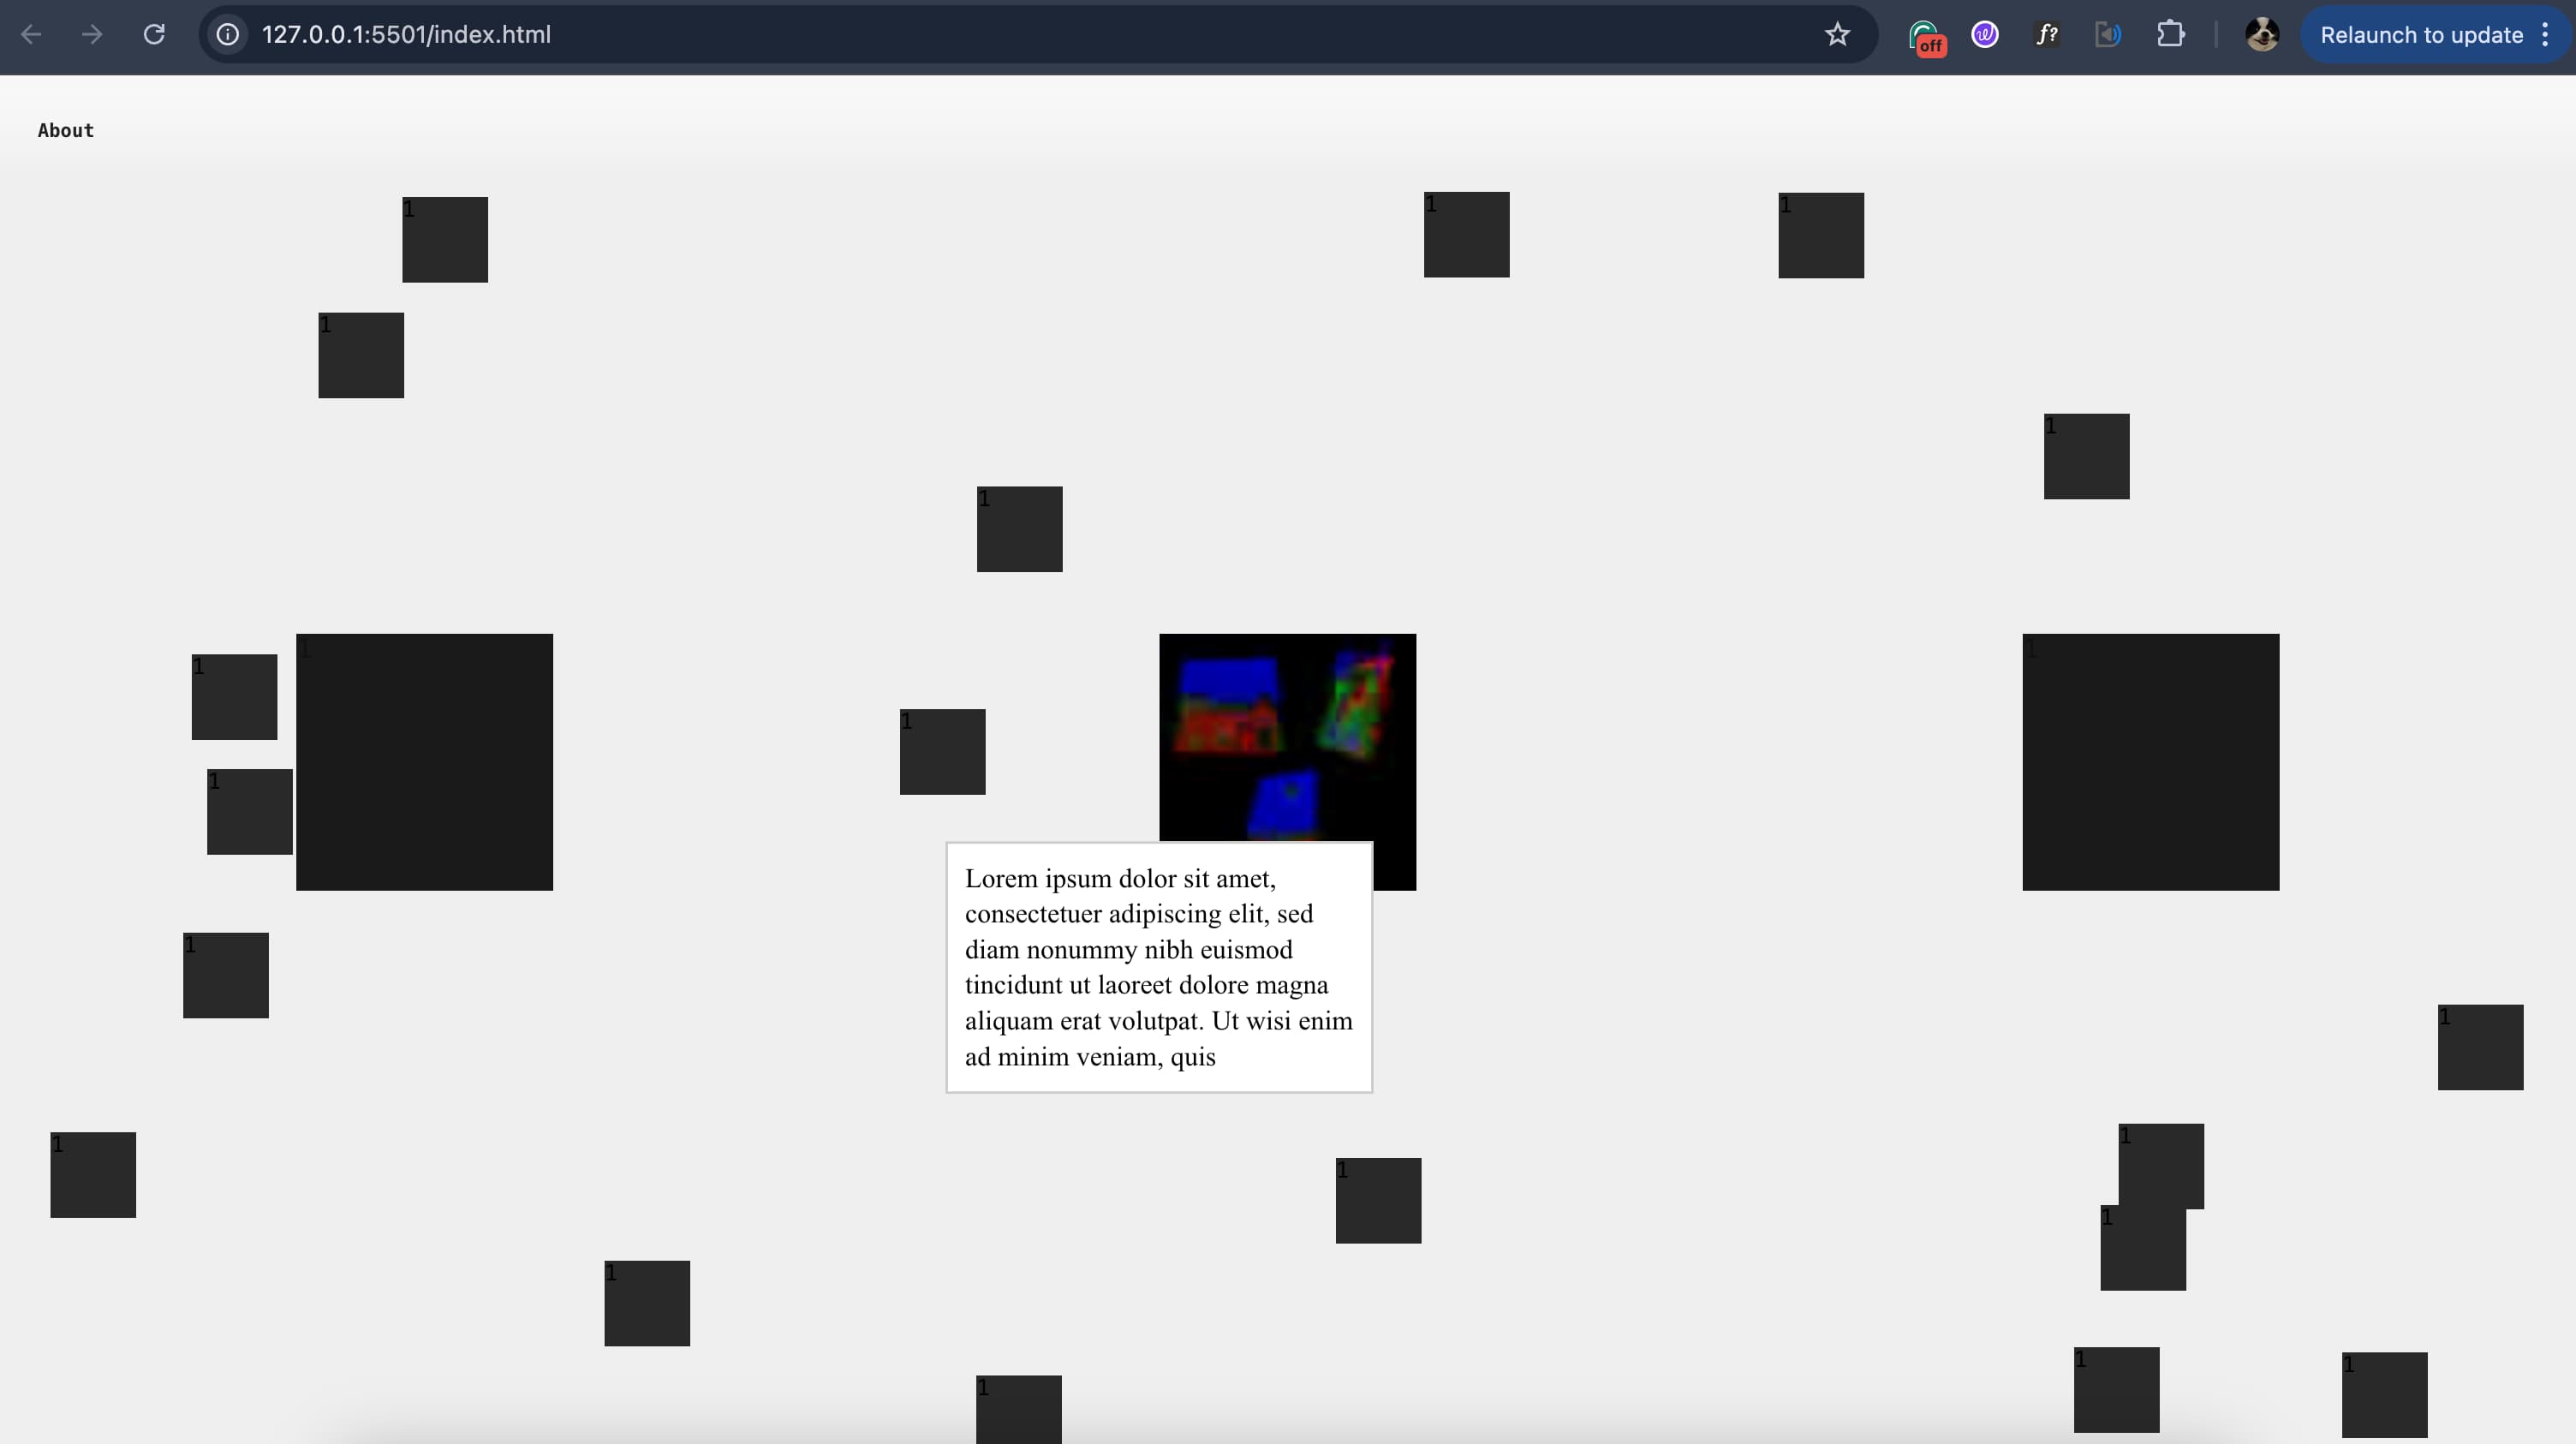Click the large dark square at right

click(x=2150, y=762)
